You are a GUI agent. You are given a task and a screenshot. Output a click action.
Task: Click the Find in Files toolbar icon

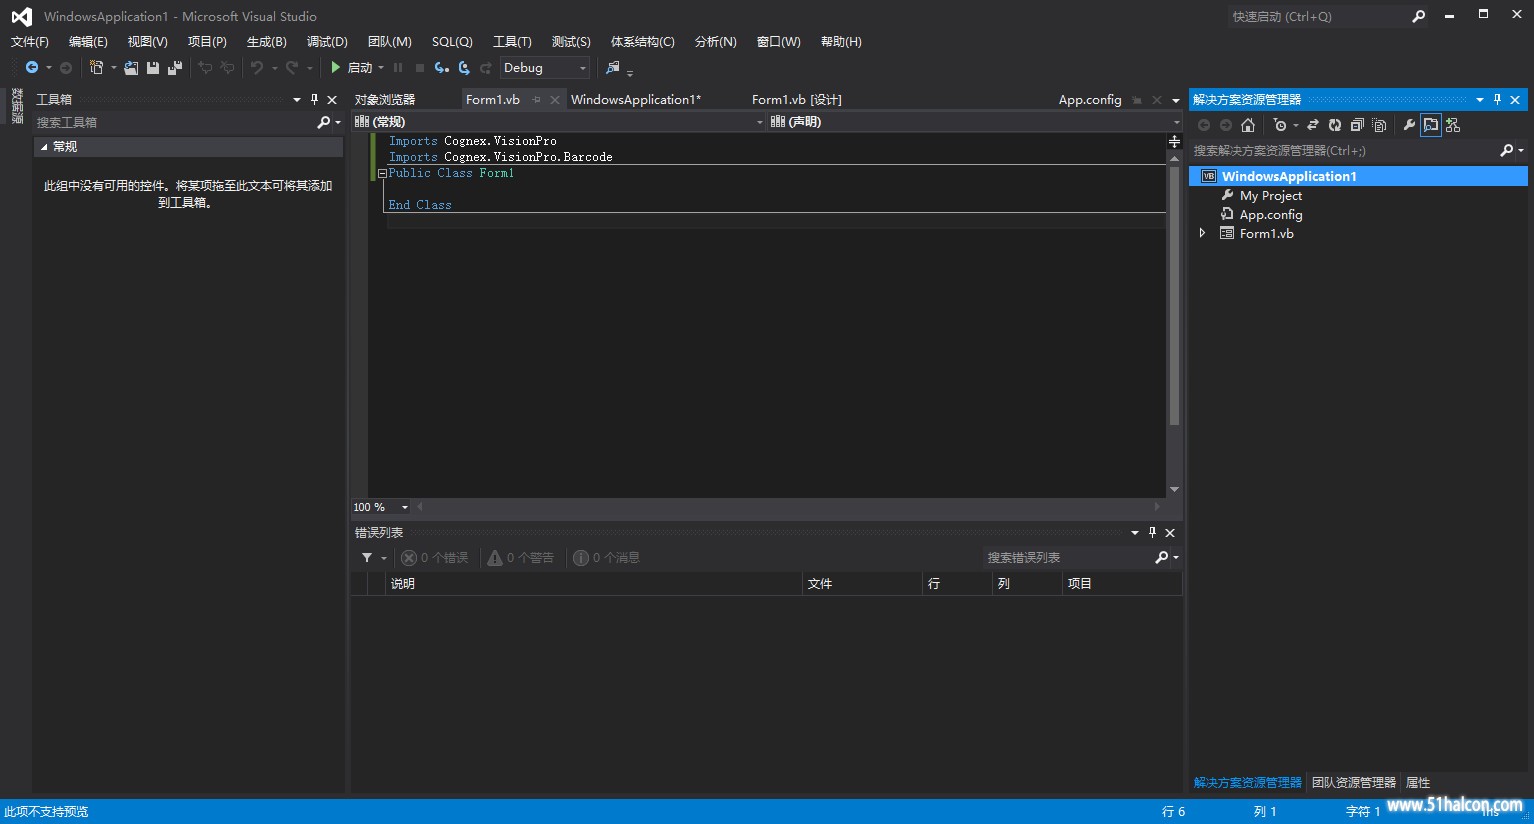point(613,68)
